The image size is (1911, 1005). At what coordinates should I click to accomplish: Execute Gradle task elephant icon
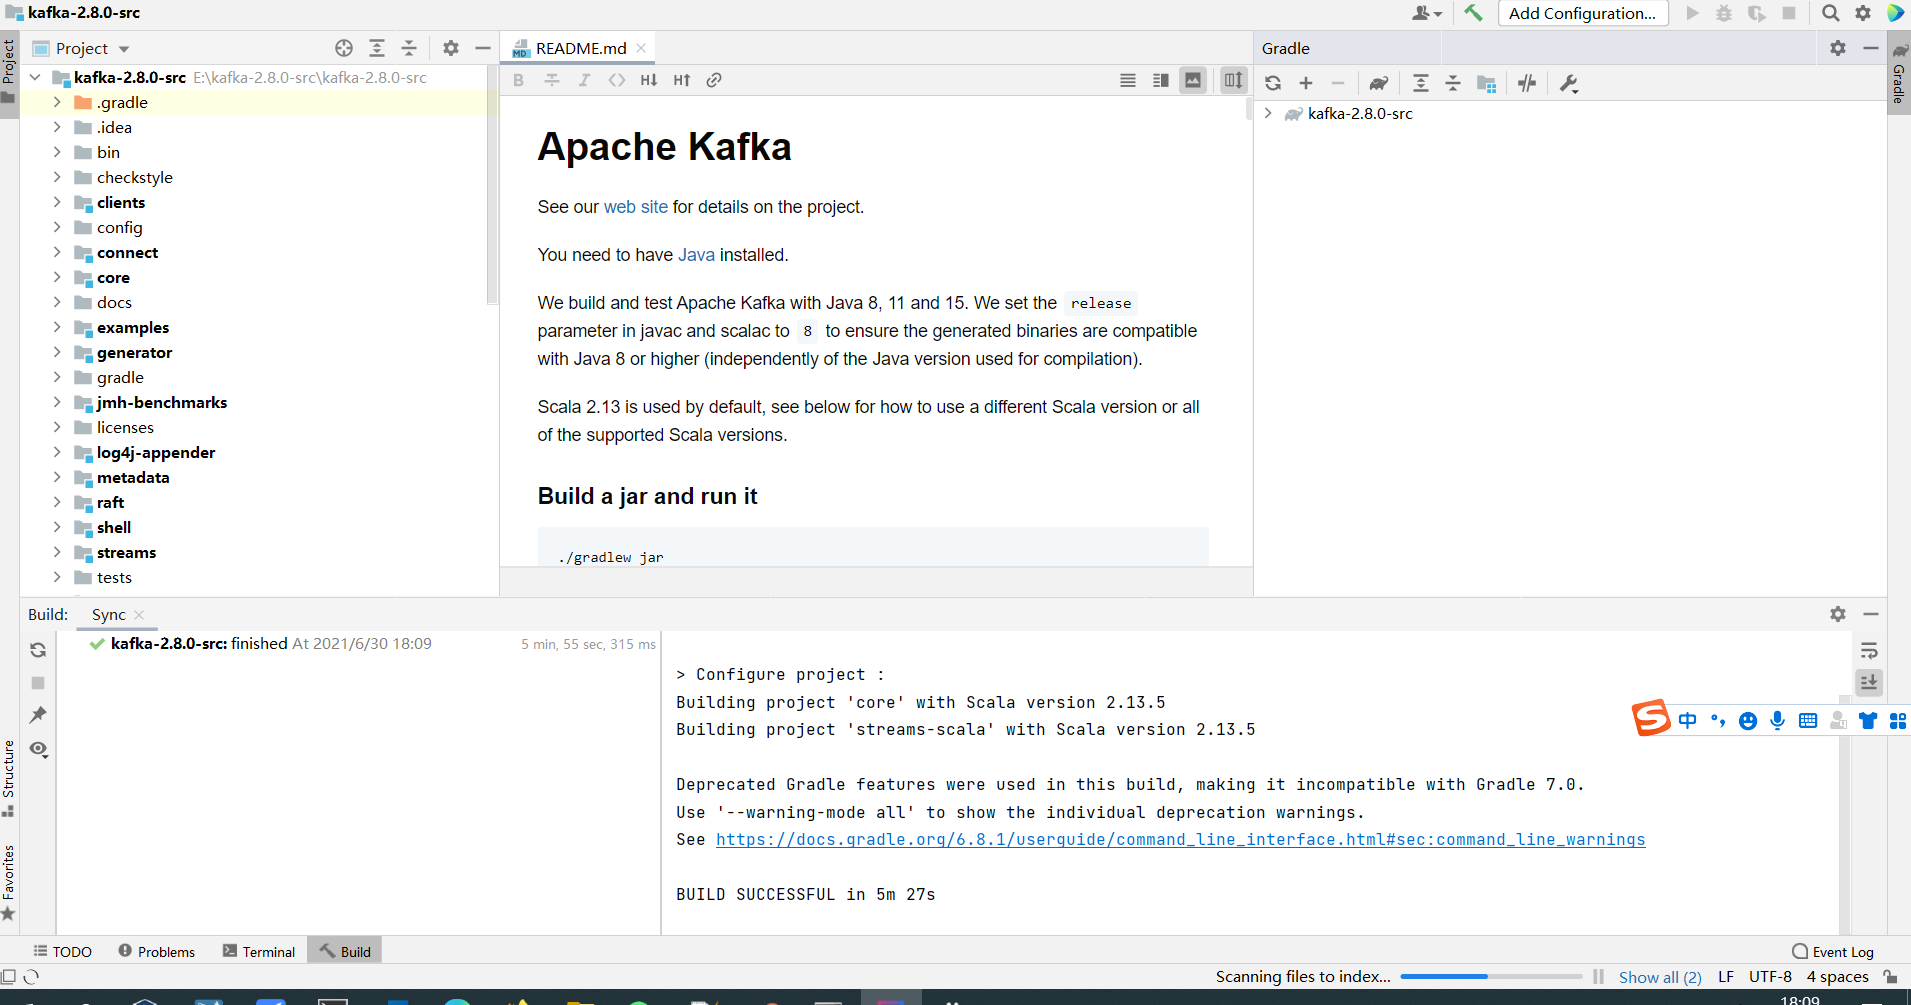point(1379,83)
